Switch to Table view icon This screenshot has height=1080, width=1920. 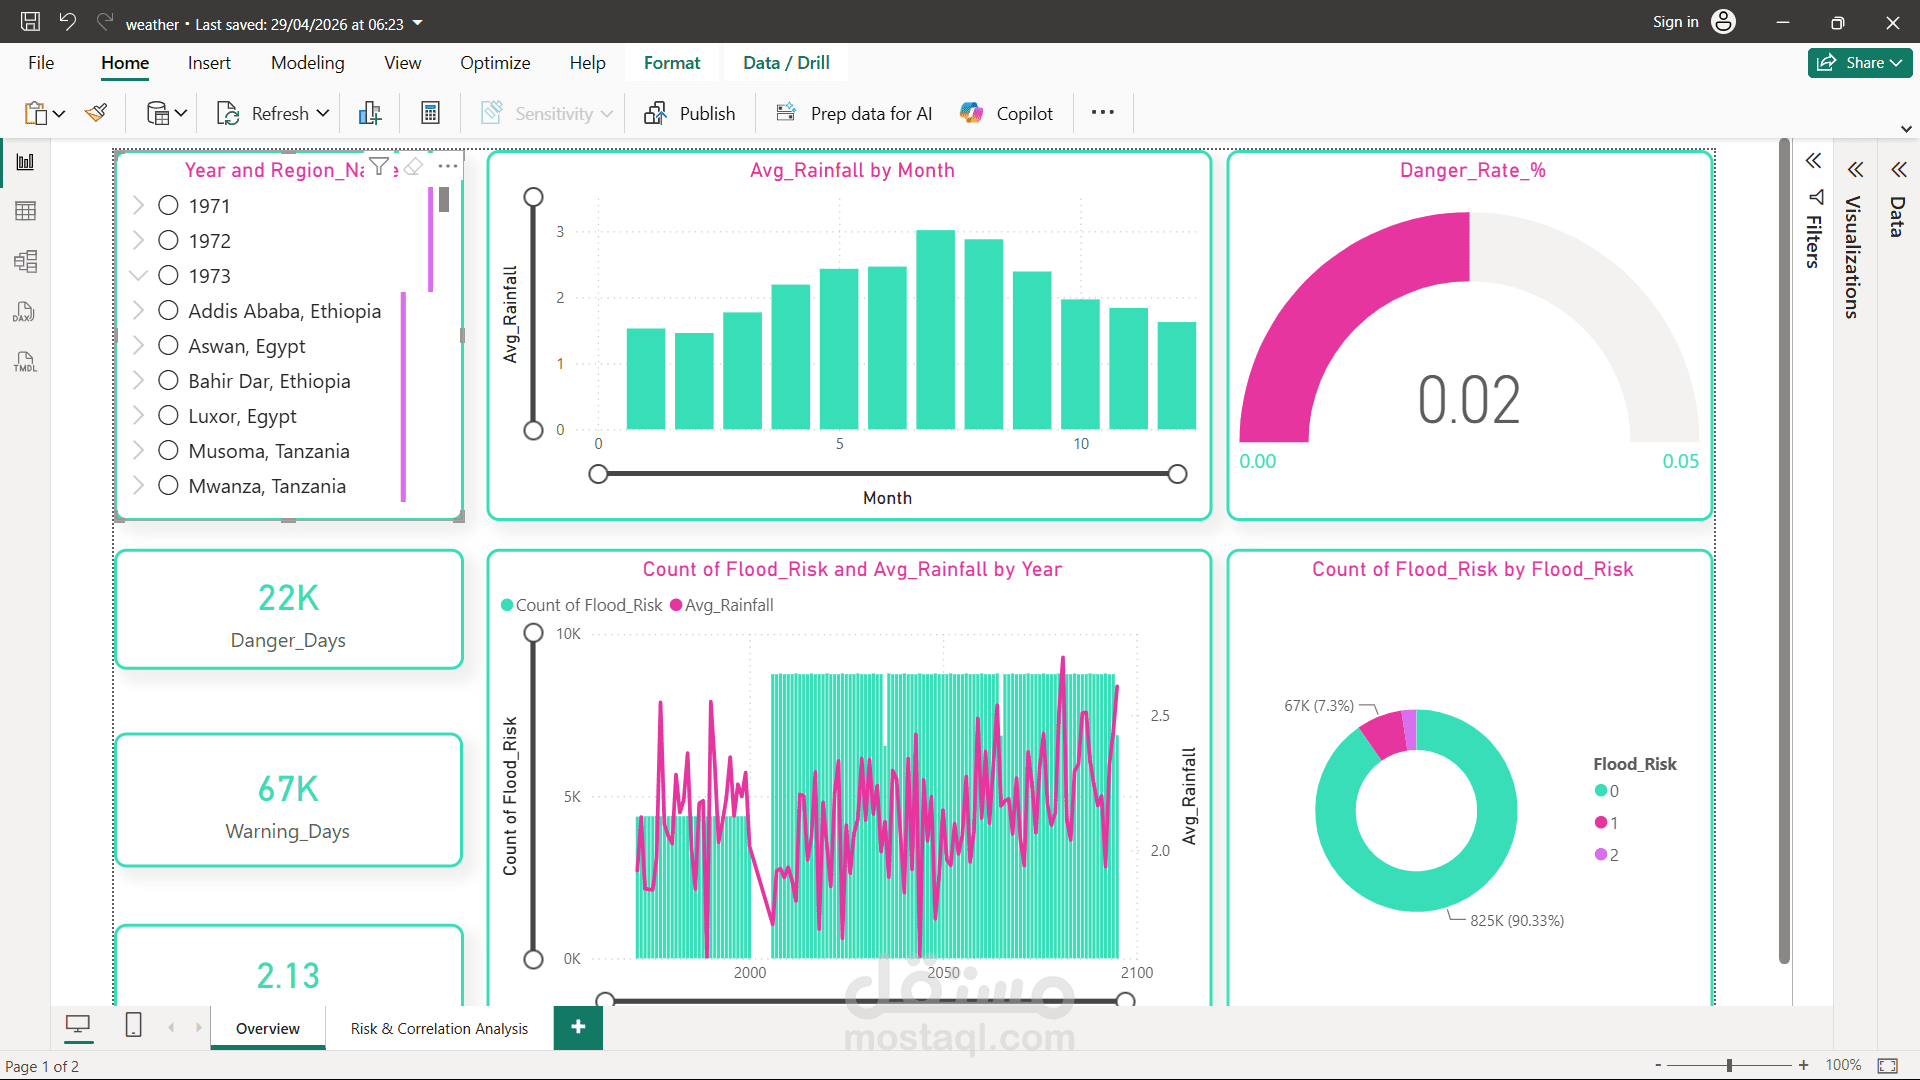pyautogui.click(x=26, y=211)
